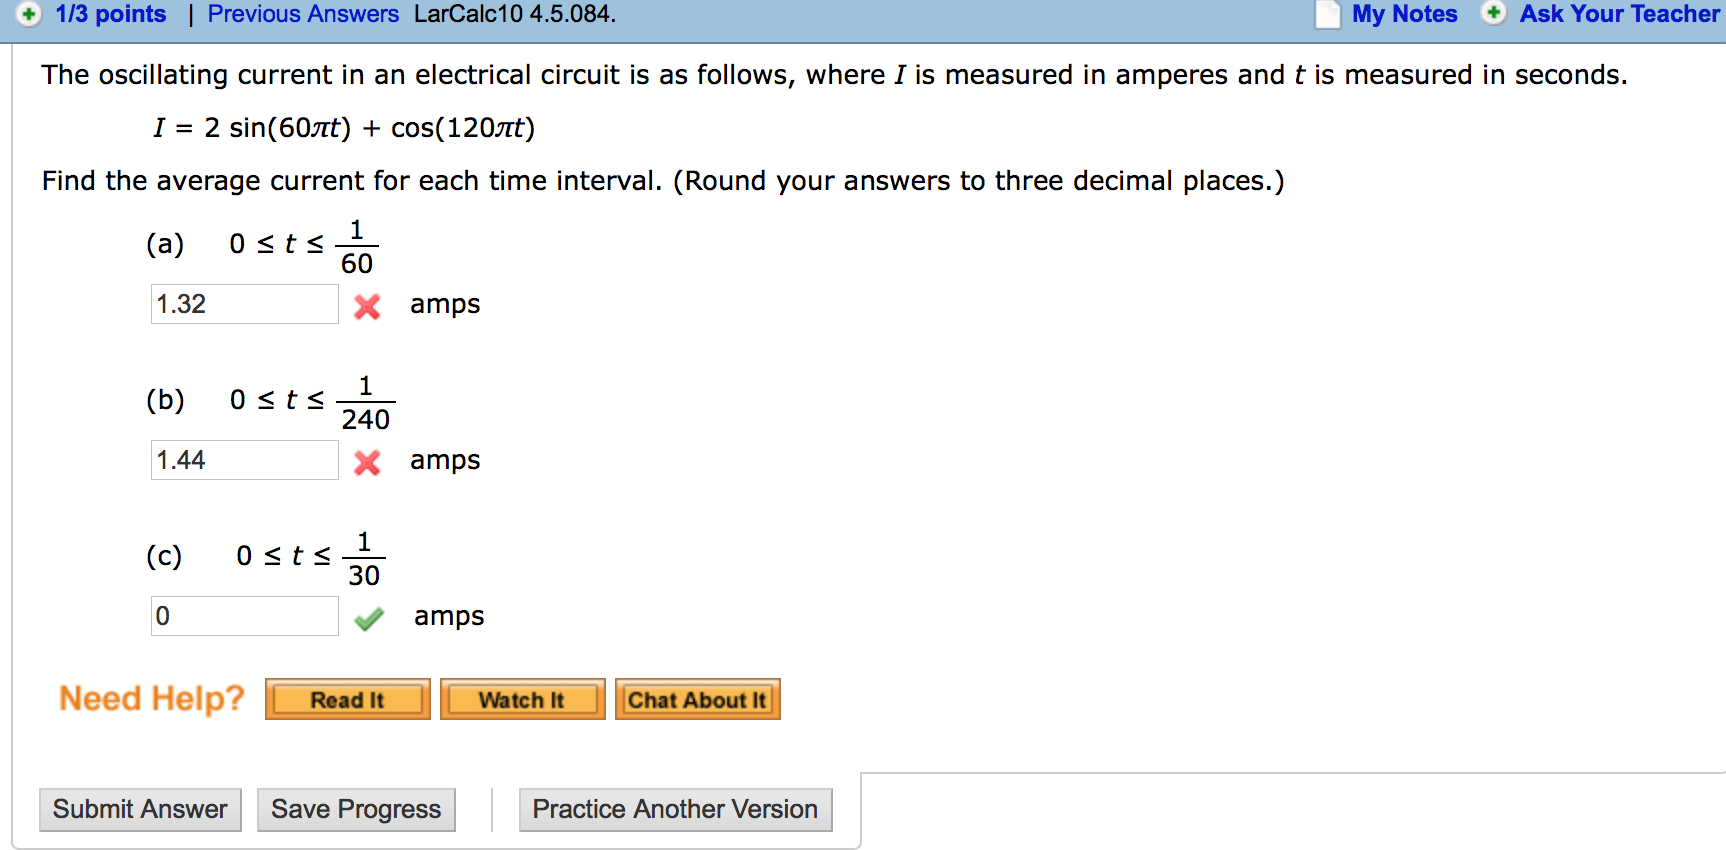Click the red X marking the 1.44 answer

tap(366, 462)
